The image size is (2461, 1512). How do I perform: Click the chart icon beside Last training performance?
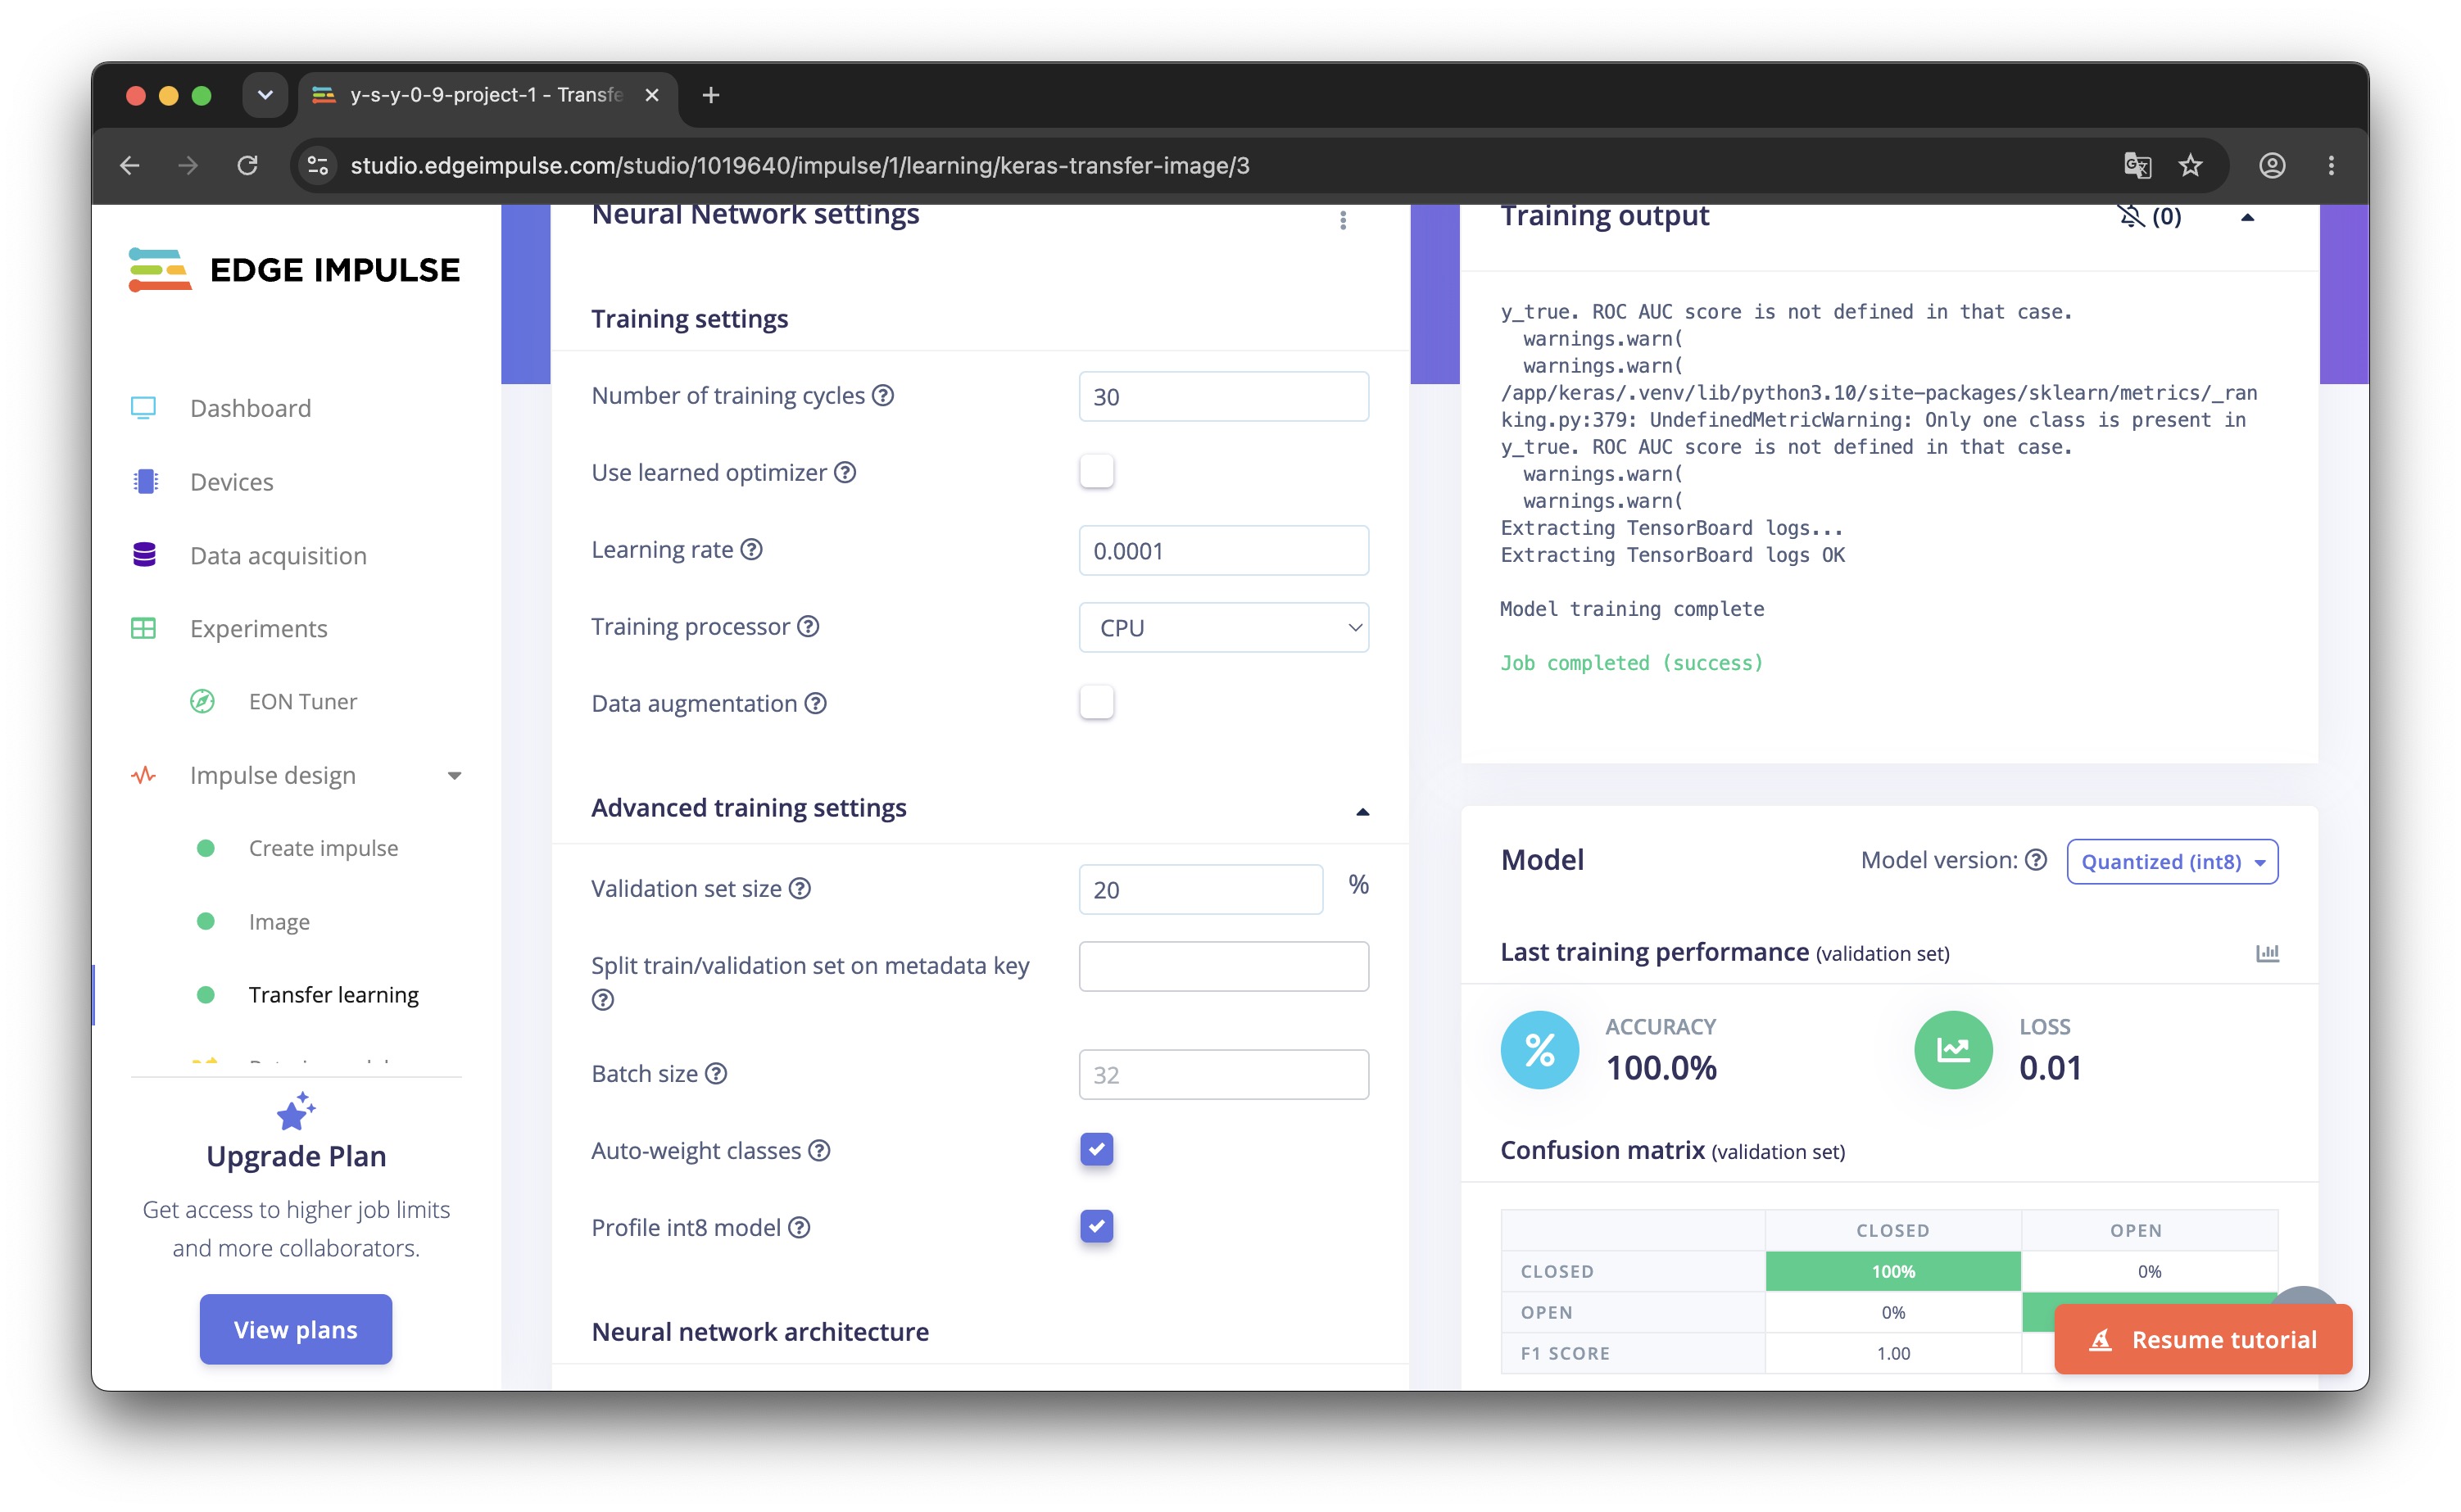click(x=2267, y=953)
